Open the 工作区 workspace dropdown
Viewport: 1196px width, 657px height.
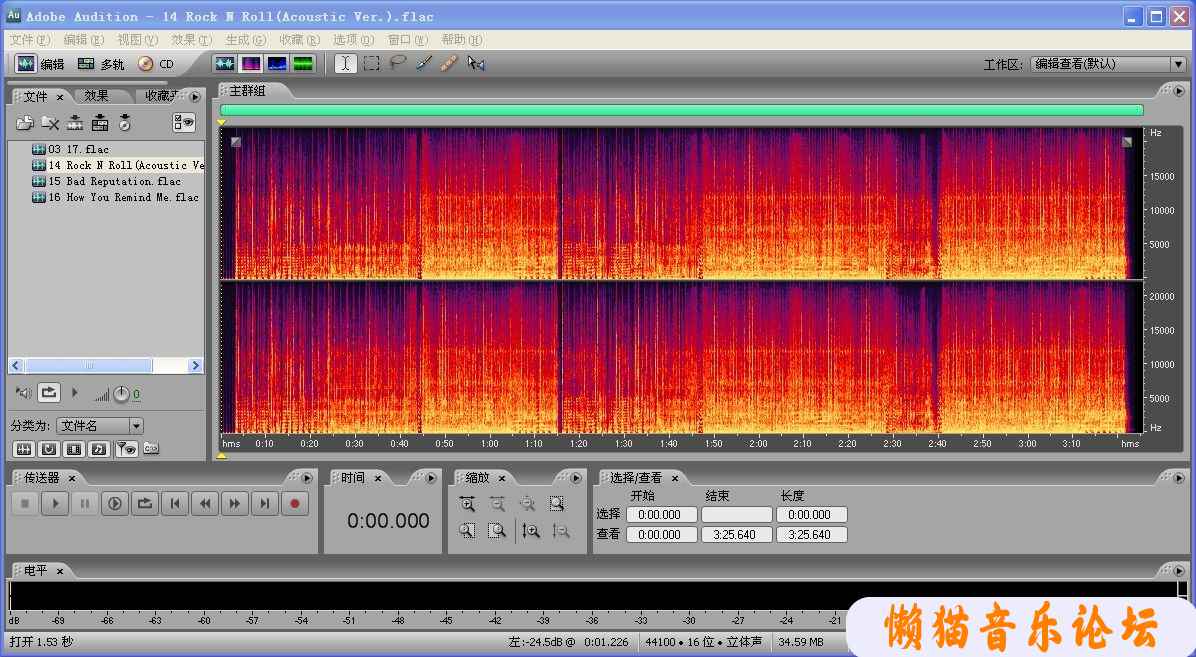coord(1108,64)
